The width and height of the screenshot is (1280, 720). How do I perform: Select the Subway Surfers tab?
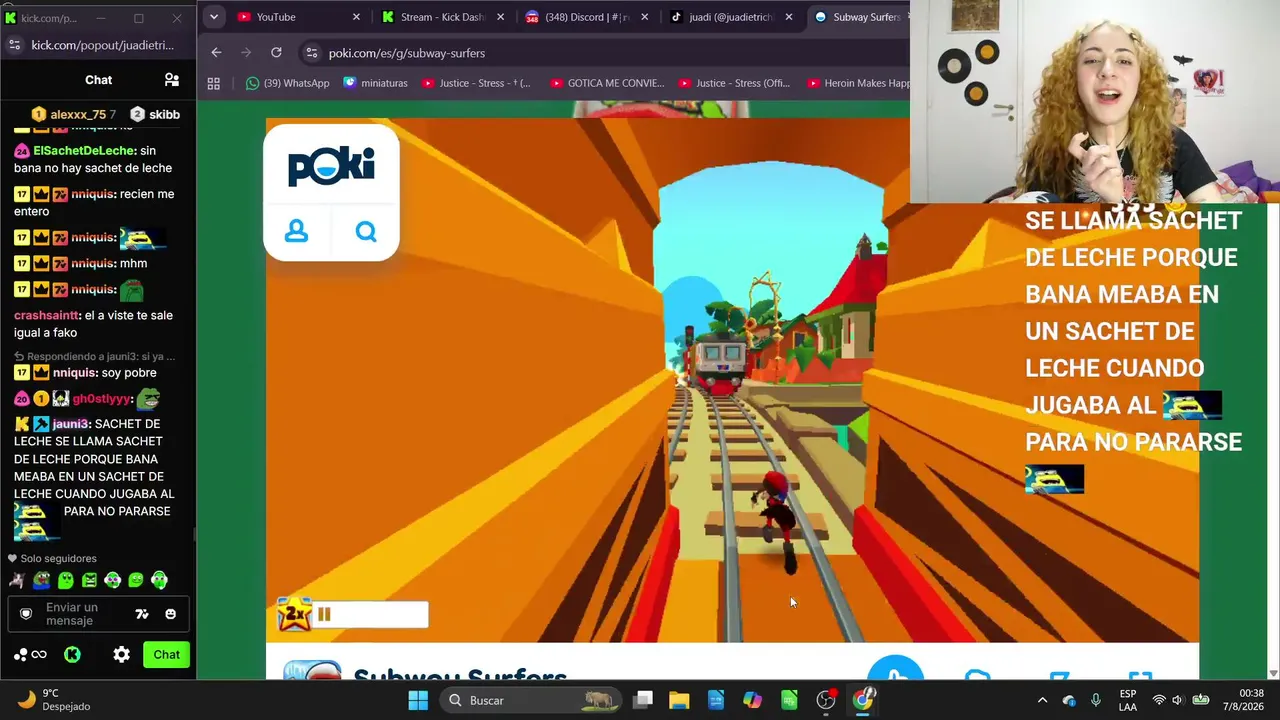pos(858,17)
